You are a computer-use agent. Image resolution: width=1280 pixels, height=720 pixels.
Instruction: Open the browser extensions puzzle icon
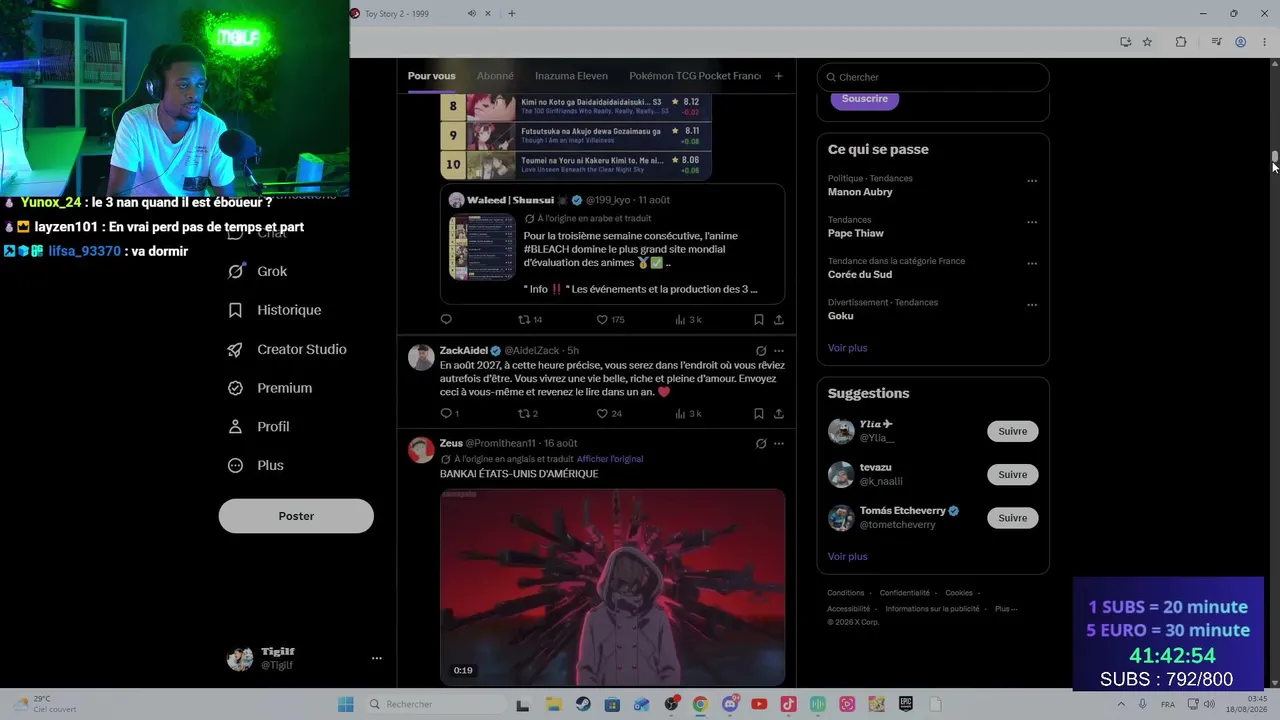tap(1181, 42)
